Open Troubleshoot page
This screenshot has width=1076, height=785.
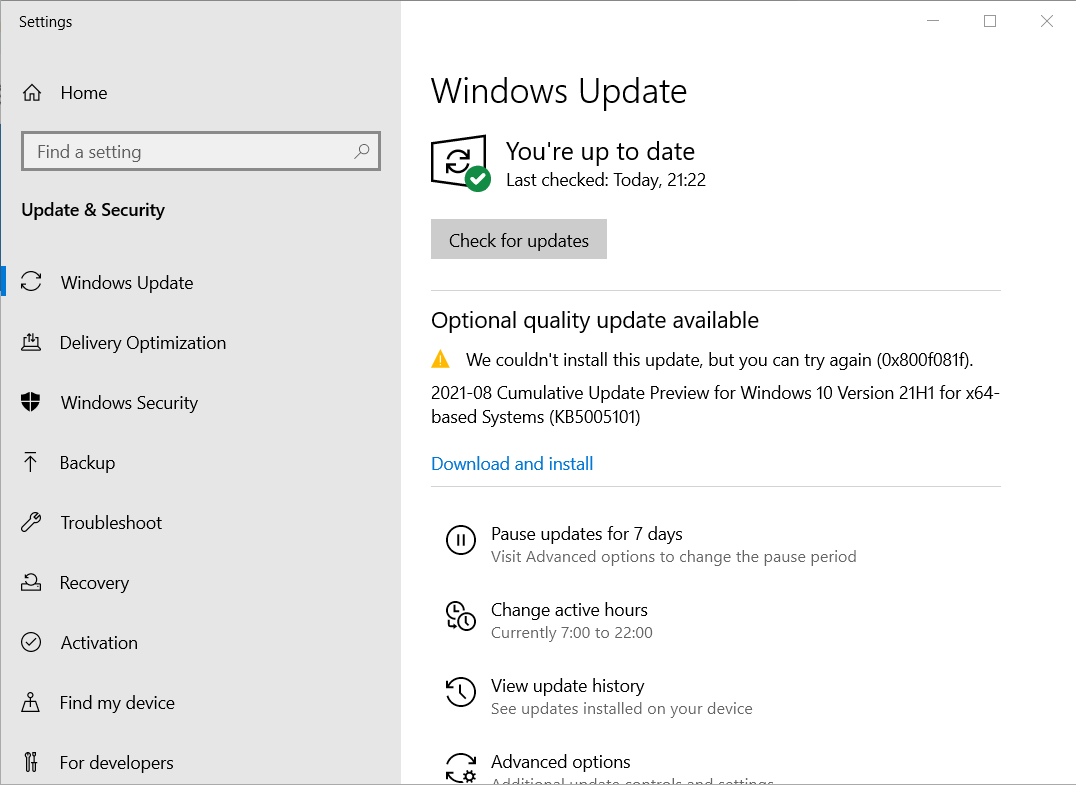[x=200, y=522]
